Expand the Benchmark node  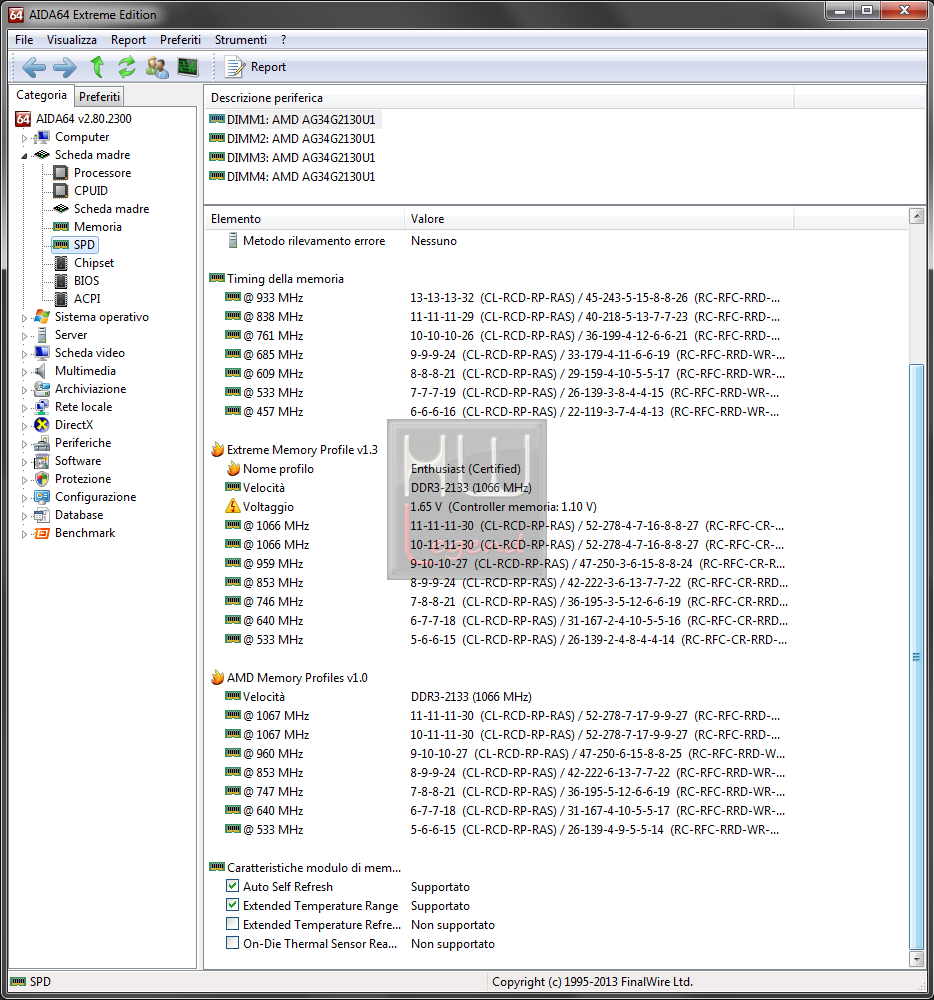point(24,533)
